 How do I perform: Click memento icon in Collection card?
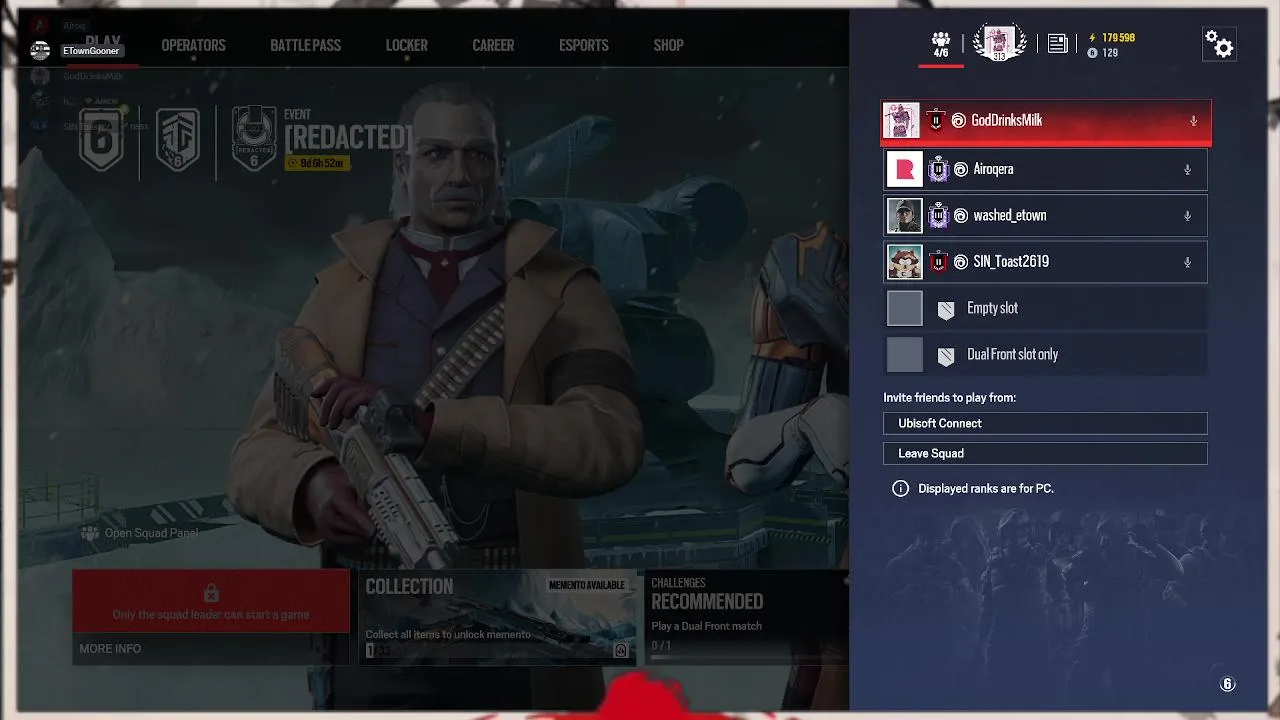click(621, 650)
